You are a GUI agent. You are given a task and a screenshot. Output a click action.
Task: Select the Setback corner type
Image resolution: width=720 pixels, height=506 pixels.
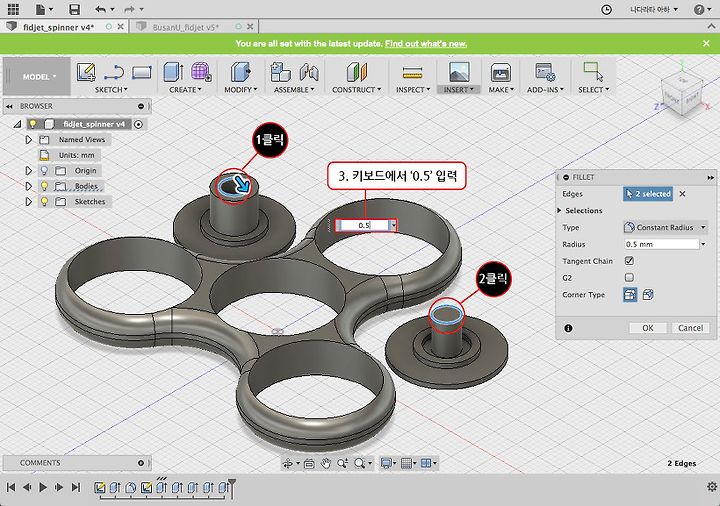pyautogui.click(x=647, y=294)
